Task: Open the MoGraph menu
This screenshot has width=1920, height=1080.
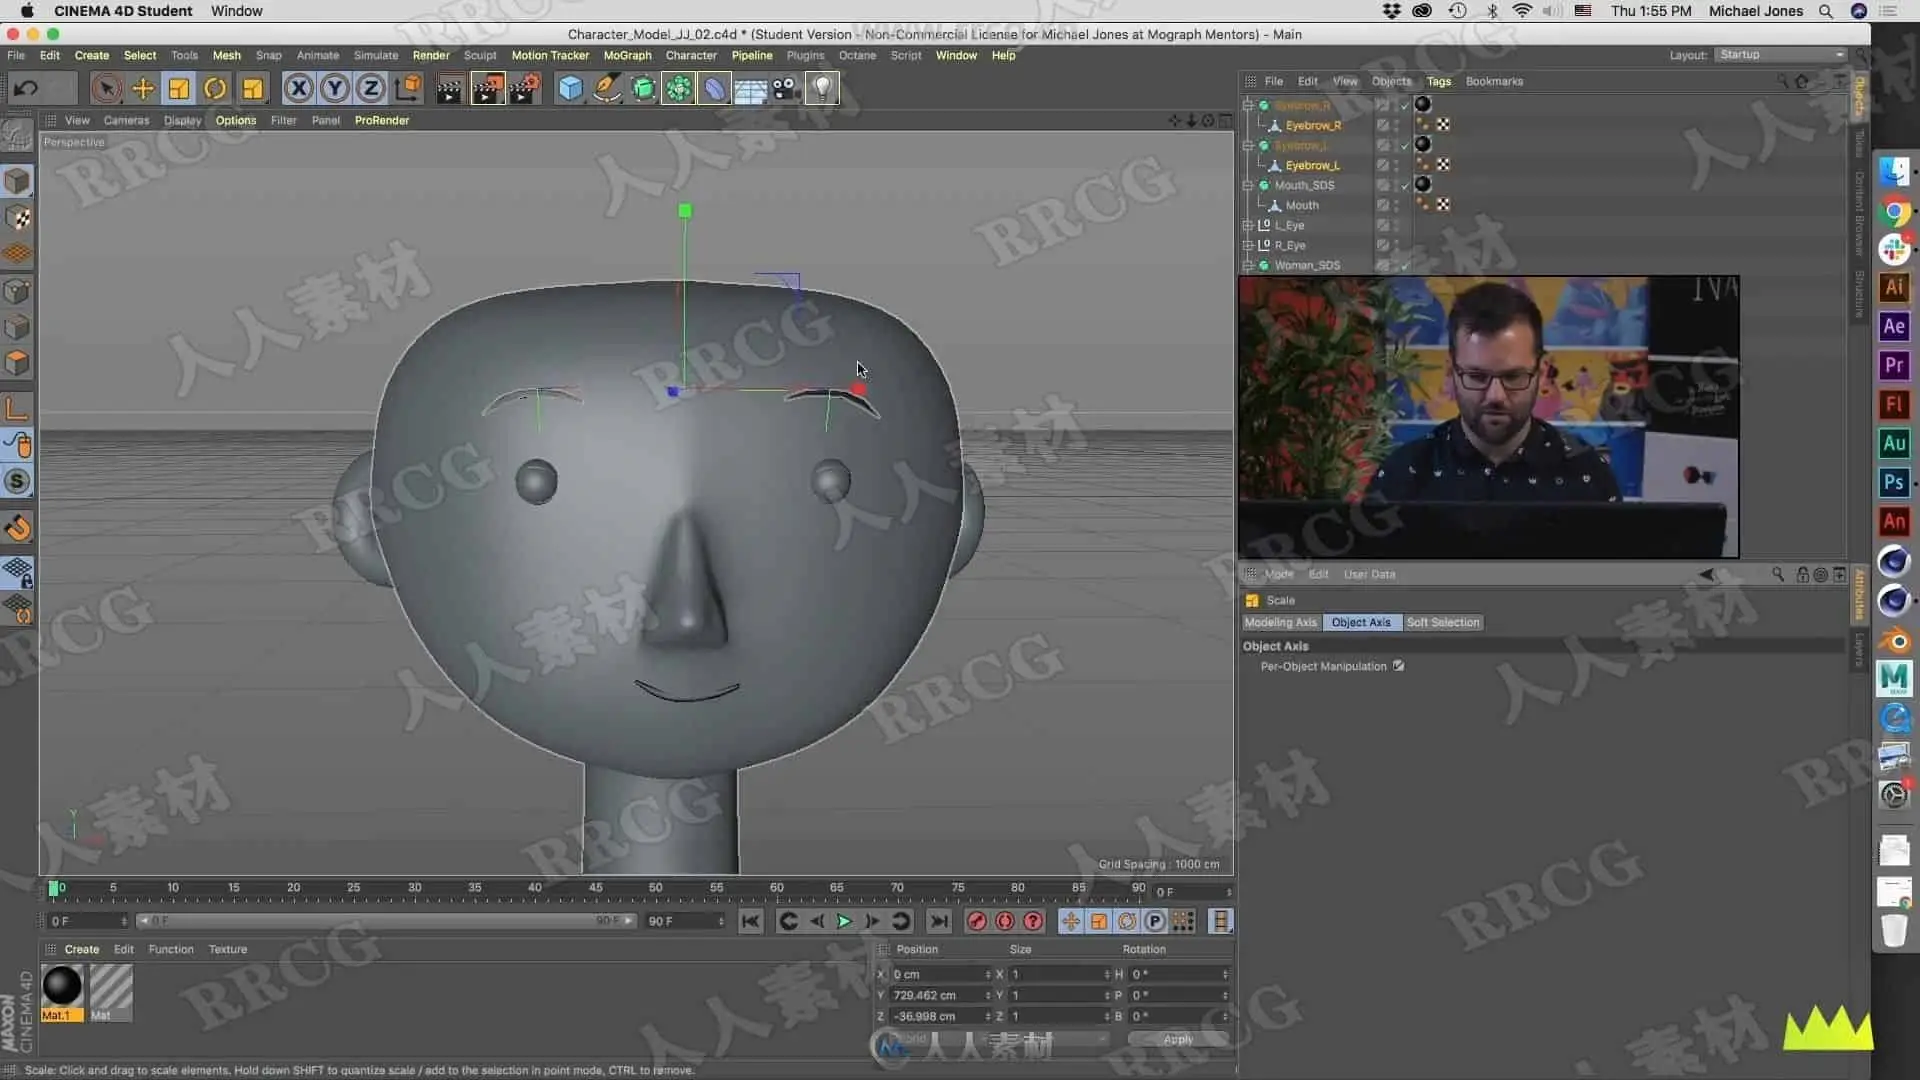Action: 627,56
